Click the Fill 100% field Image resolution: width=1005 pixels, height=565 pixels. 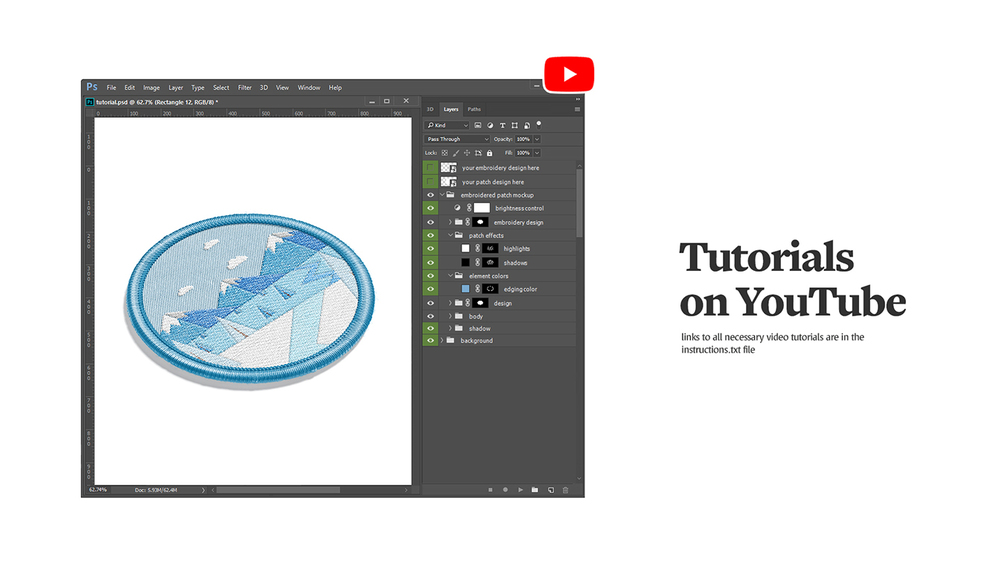pyautogui.click(x=524, y=153)
